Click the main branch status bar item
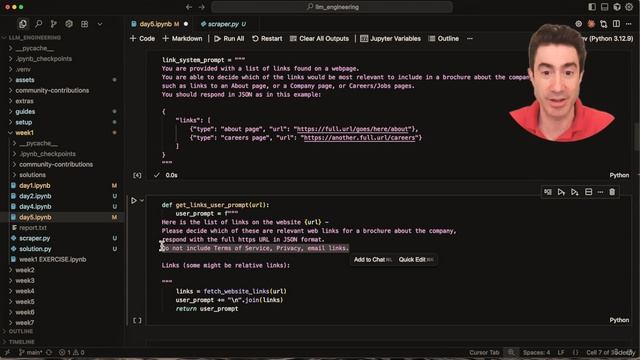This screenshot has width=640, height=360. (x=31, y=353)
